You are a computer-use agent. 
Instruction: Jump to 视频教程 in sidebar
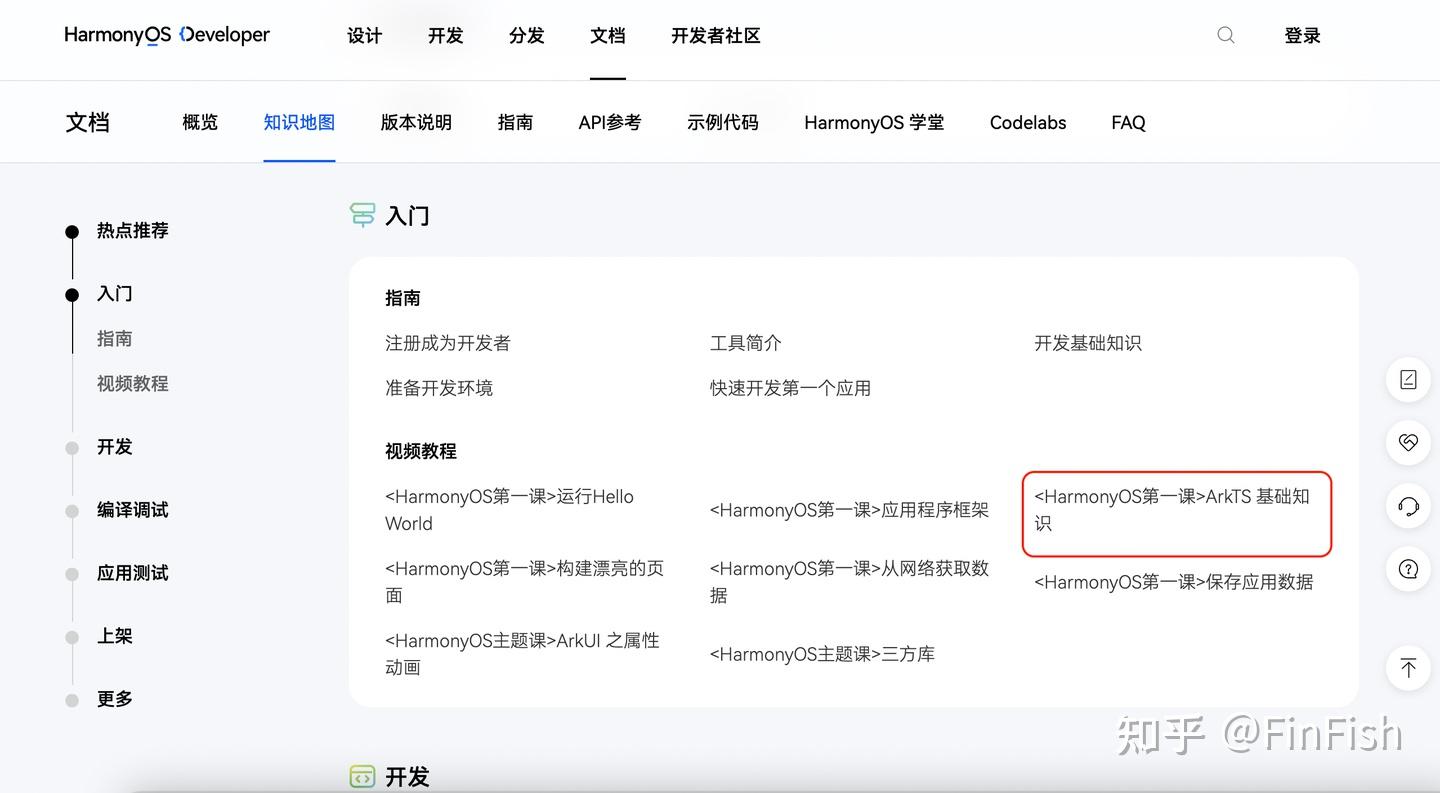click(x=132, y=384)
